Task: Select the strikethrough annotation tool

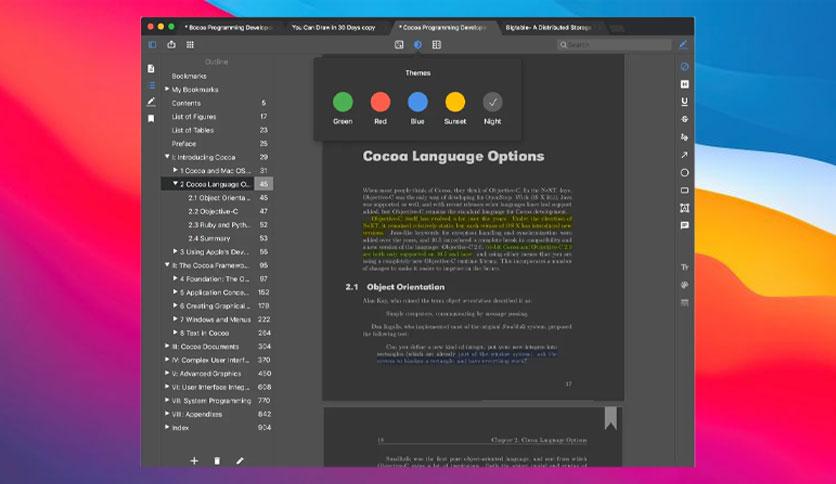Action: (x=685, y=119)
